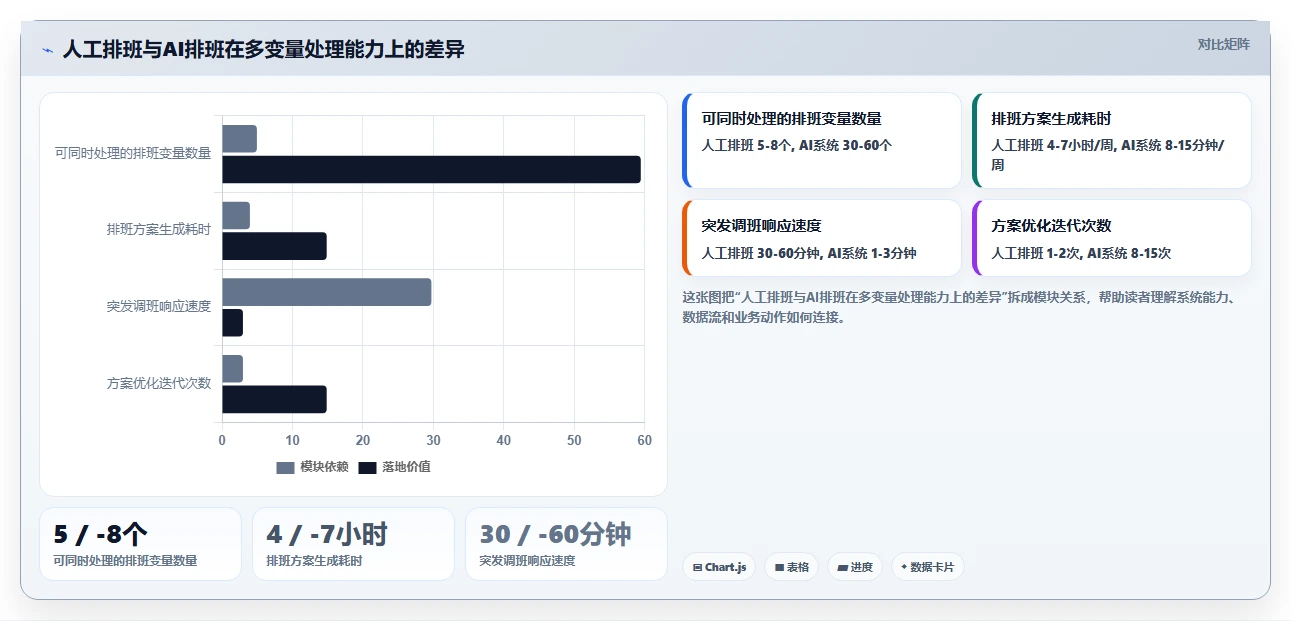Click the x-axis tick value 30
The width and height of the screenshot is (1291, 621).
click(x=433, y=440)
